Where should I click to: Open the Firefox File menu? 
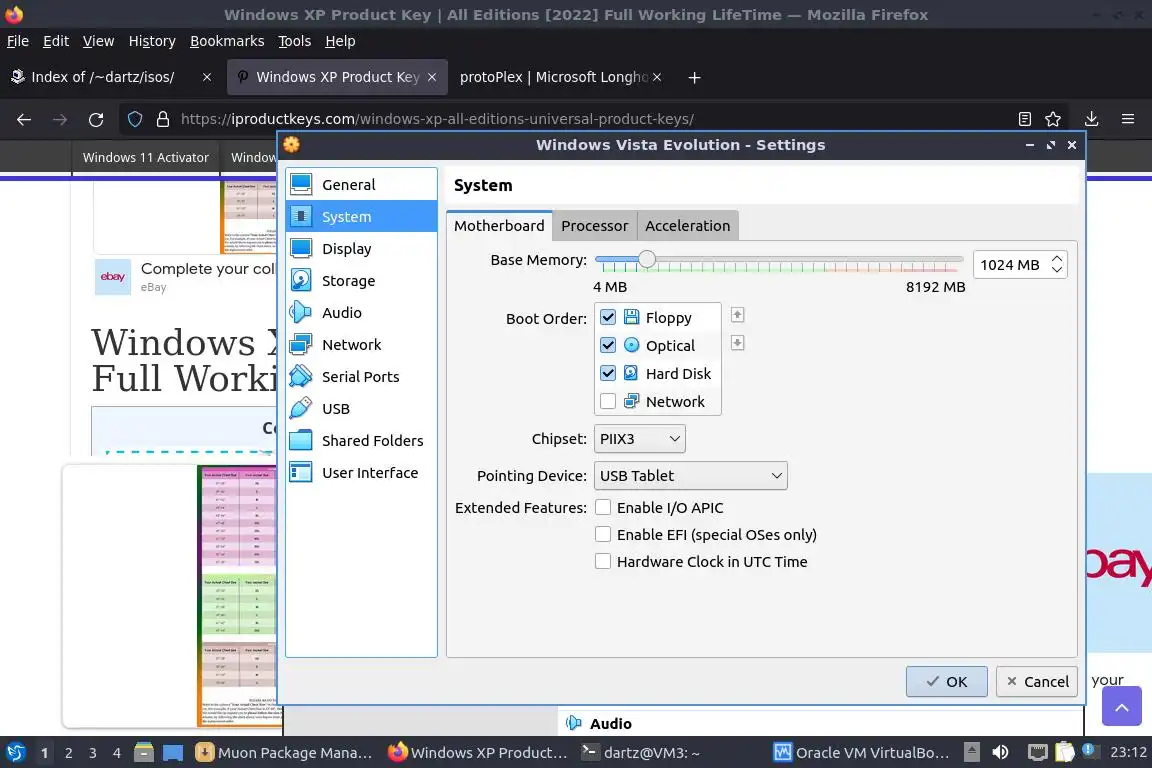coord(18,41)
